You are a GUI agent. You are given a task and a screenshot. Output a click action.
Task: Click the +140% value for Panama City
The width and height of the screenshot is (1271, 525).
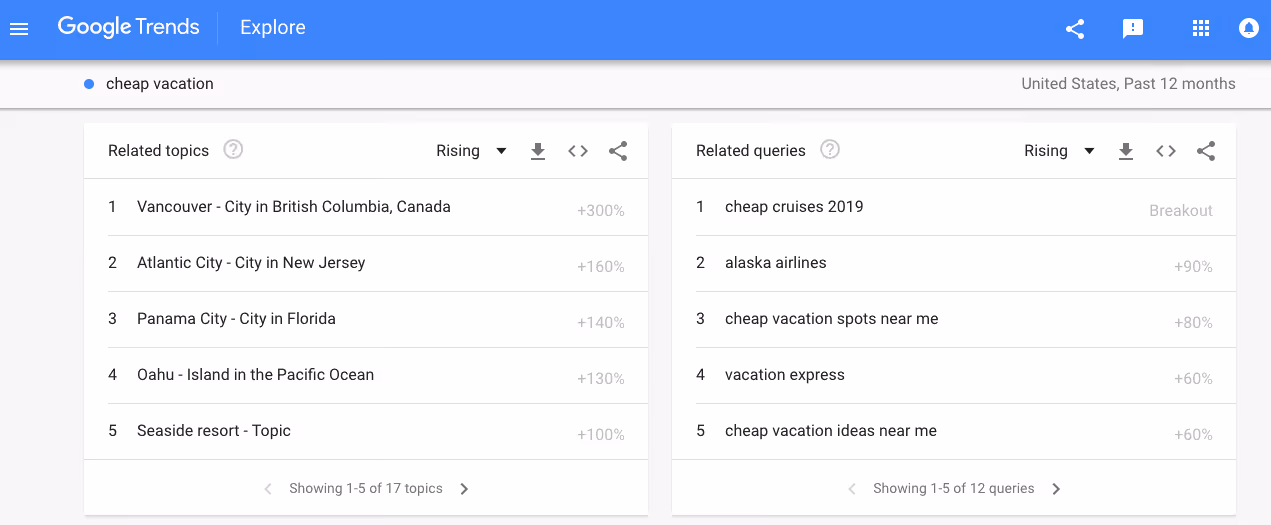tap(601, 323)
